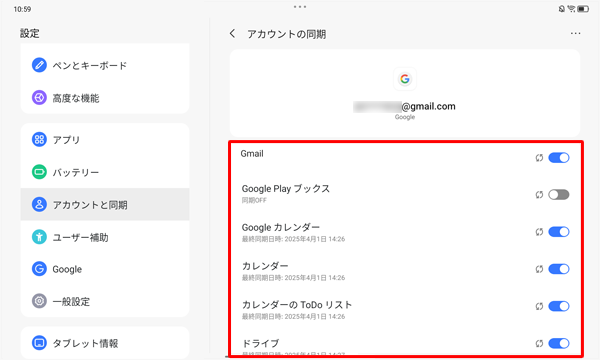This screenshot has width=600, height=360.
Task: Tap the カレンダーの ToDo リスト label
Action: click(x=297, y=305)
